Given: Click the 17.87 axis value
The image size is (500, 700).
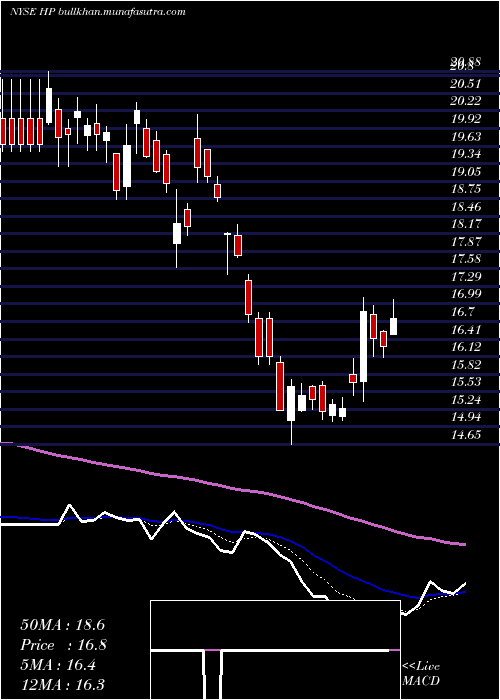Looking at the screenshot, I should 466,242.
